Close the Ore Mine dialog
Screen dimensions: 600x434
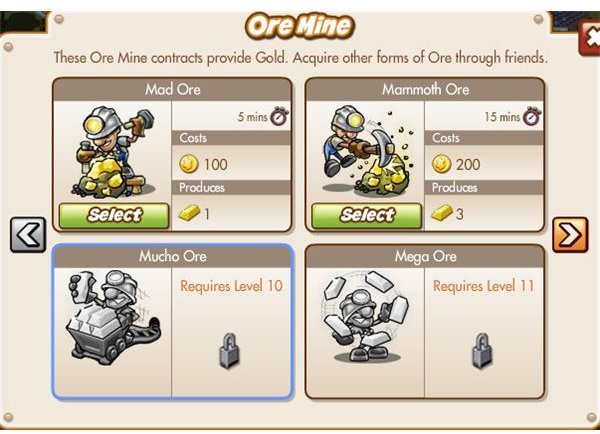(x=591, y=38)
